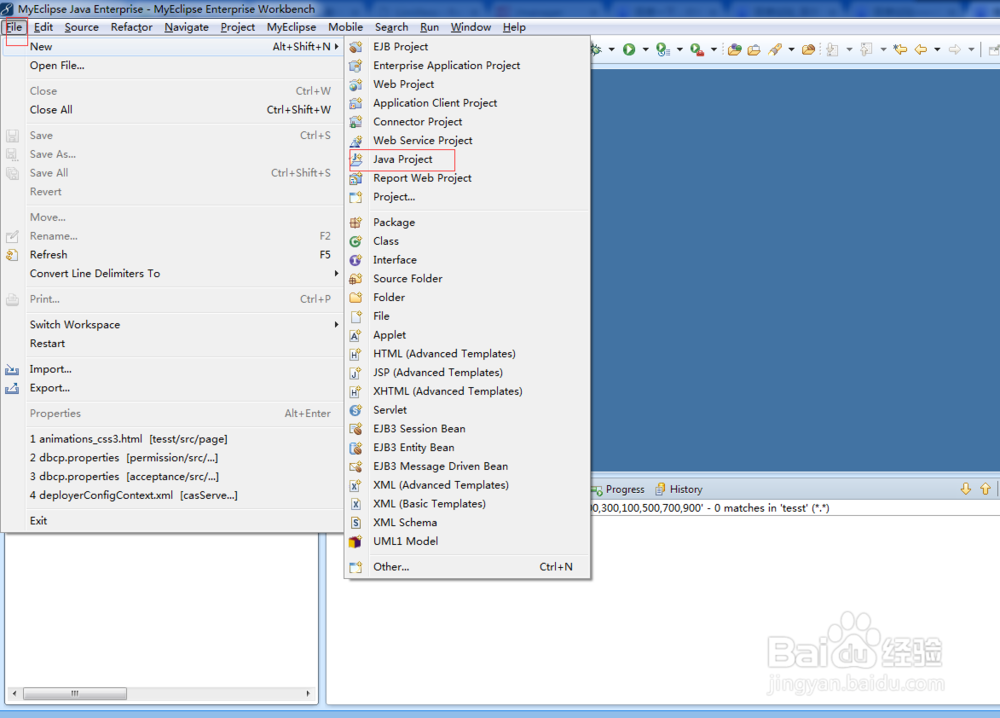This screenshot has width=1000, height=718.
Task: Select Java Project from New submenu
Action: [402, 159]
